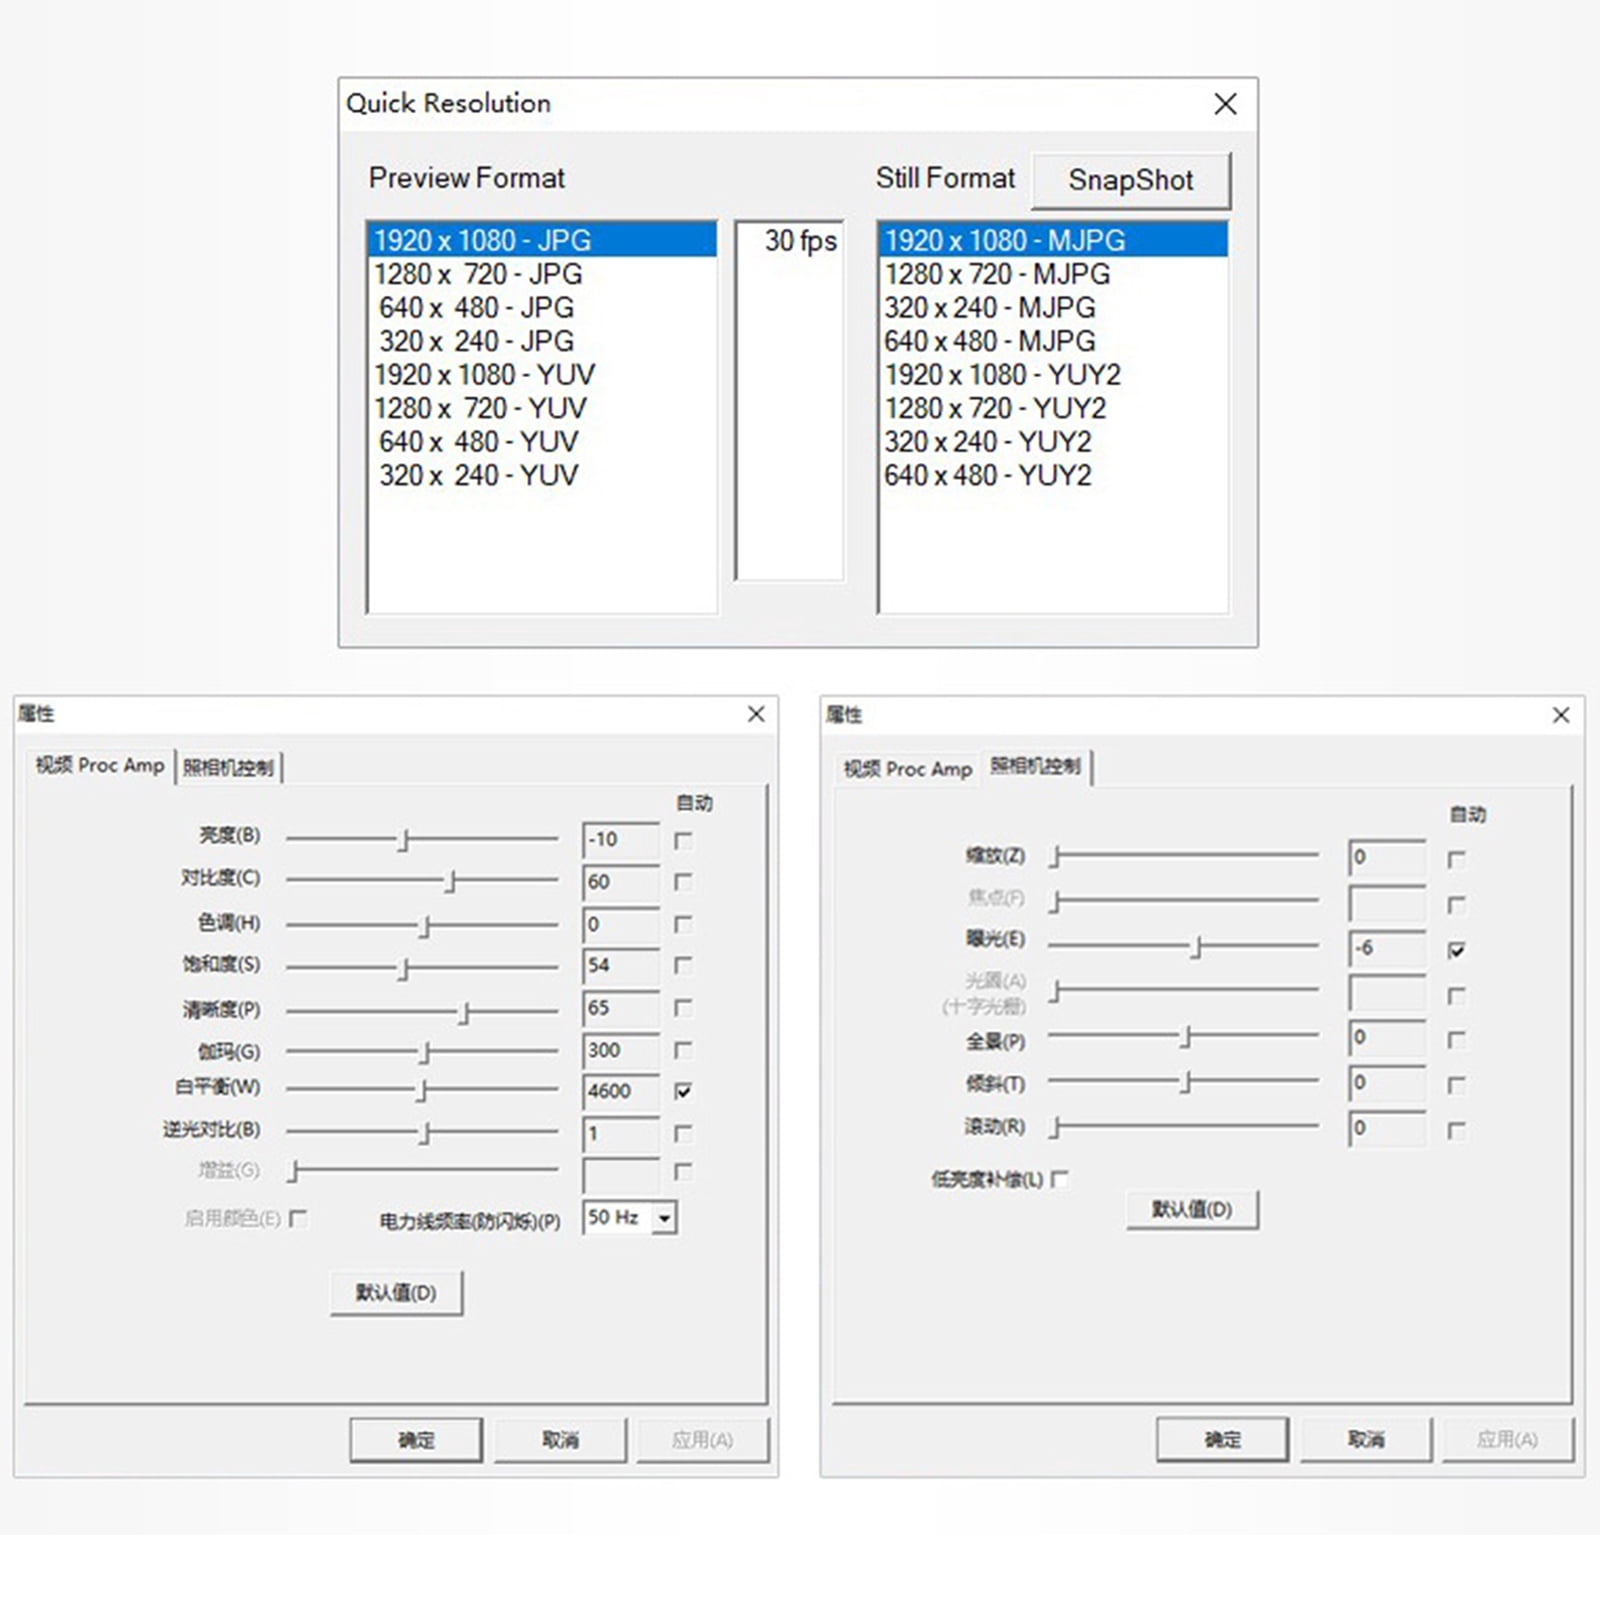This screenshot has width=1600, height=1600.
Task: Open the 50 Hz power line frequency dropdown
Action: [x=665, y=1218]
